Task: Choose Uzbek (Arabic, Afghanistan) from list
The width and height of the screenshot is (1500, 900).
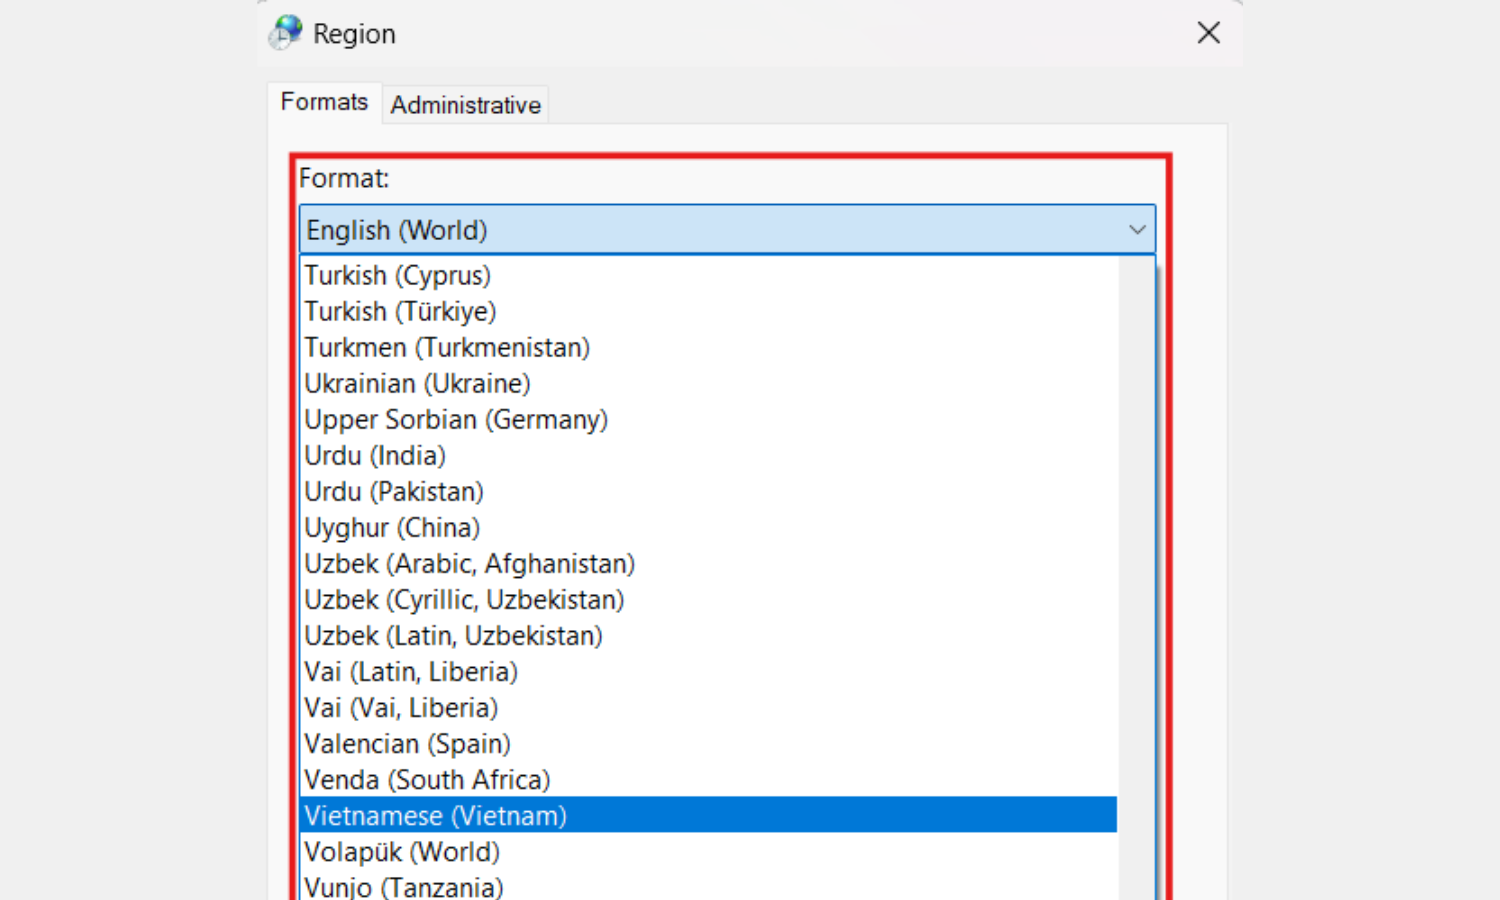Action: point(469,564)
